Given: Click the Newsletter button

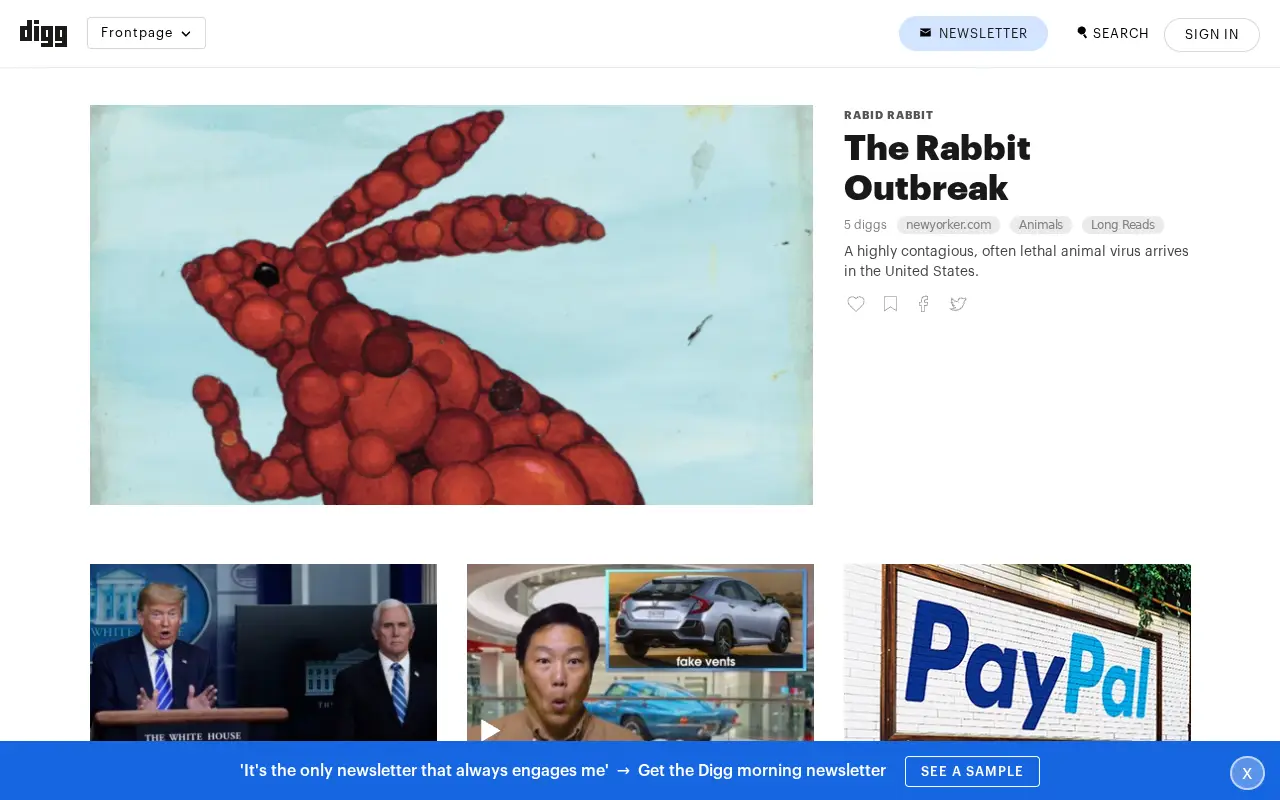Looking at the screenshot, I should (973, 33).
